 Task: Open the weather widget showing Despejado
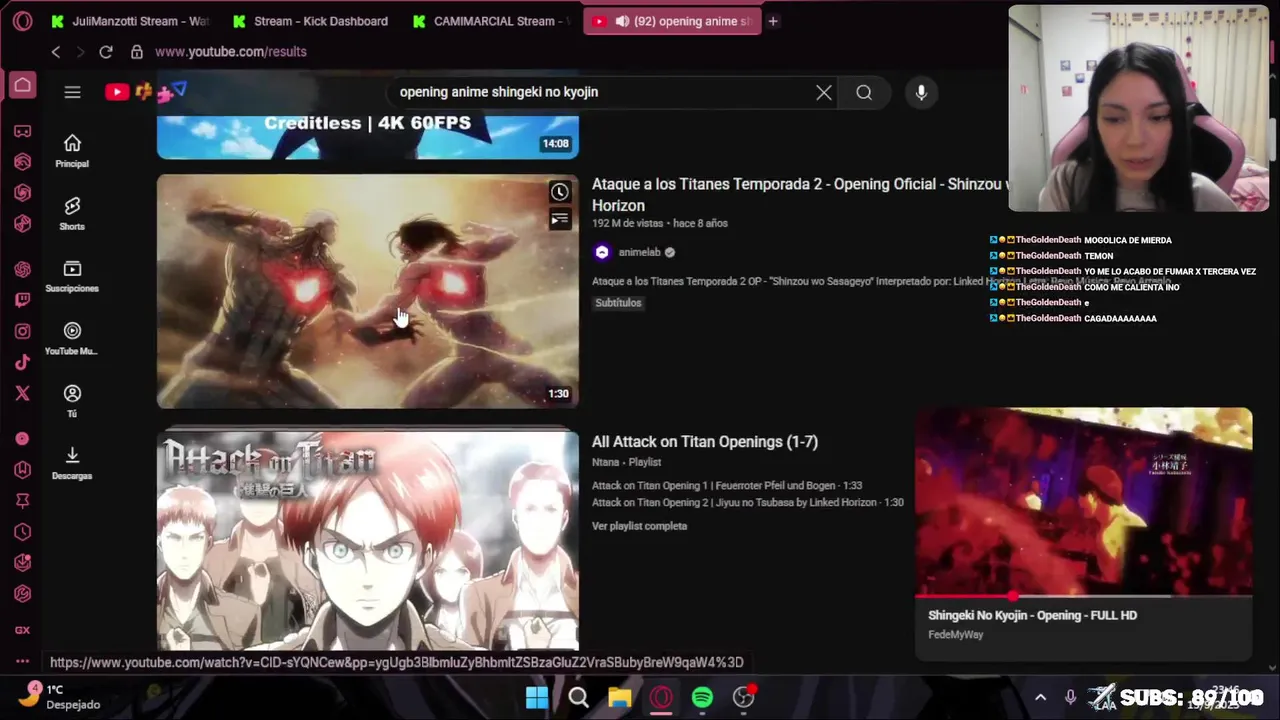tap(60, 697)
